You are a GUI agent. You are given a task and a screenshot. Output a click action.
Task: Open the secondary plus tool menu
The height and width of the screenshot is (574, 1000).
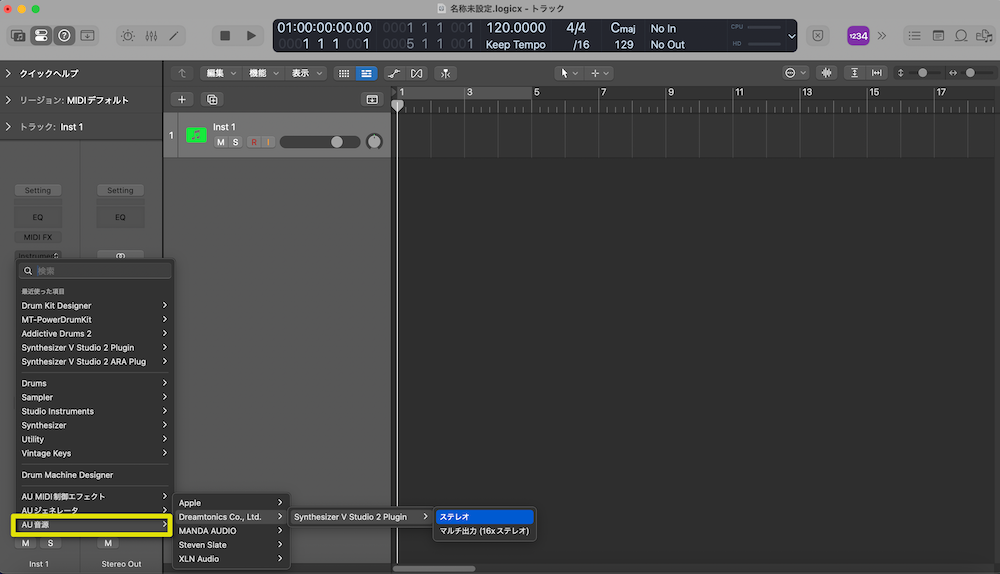pos(599,73)
